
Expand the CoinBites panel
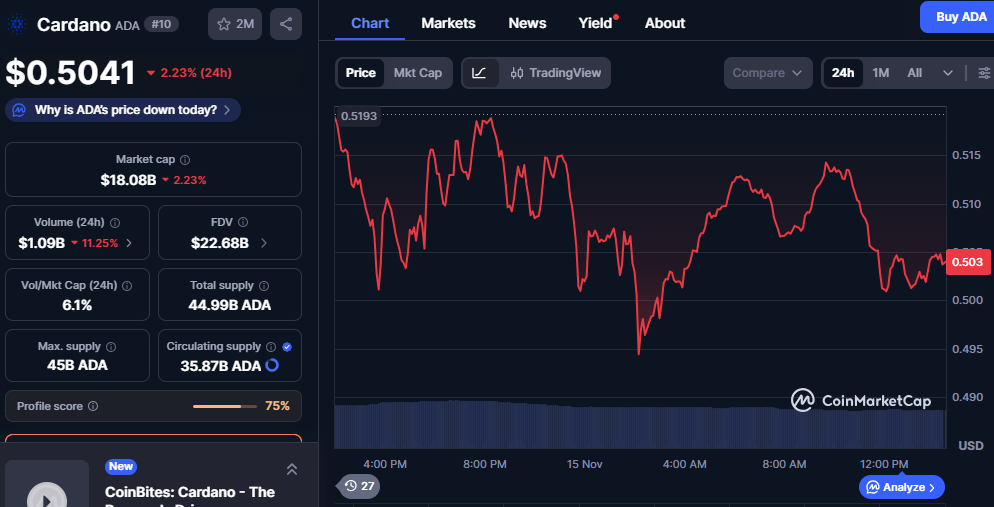click(292, 469)
